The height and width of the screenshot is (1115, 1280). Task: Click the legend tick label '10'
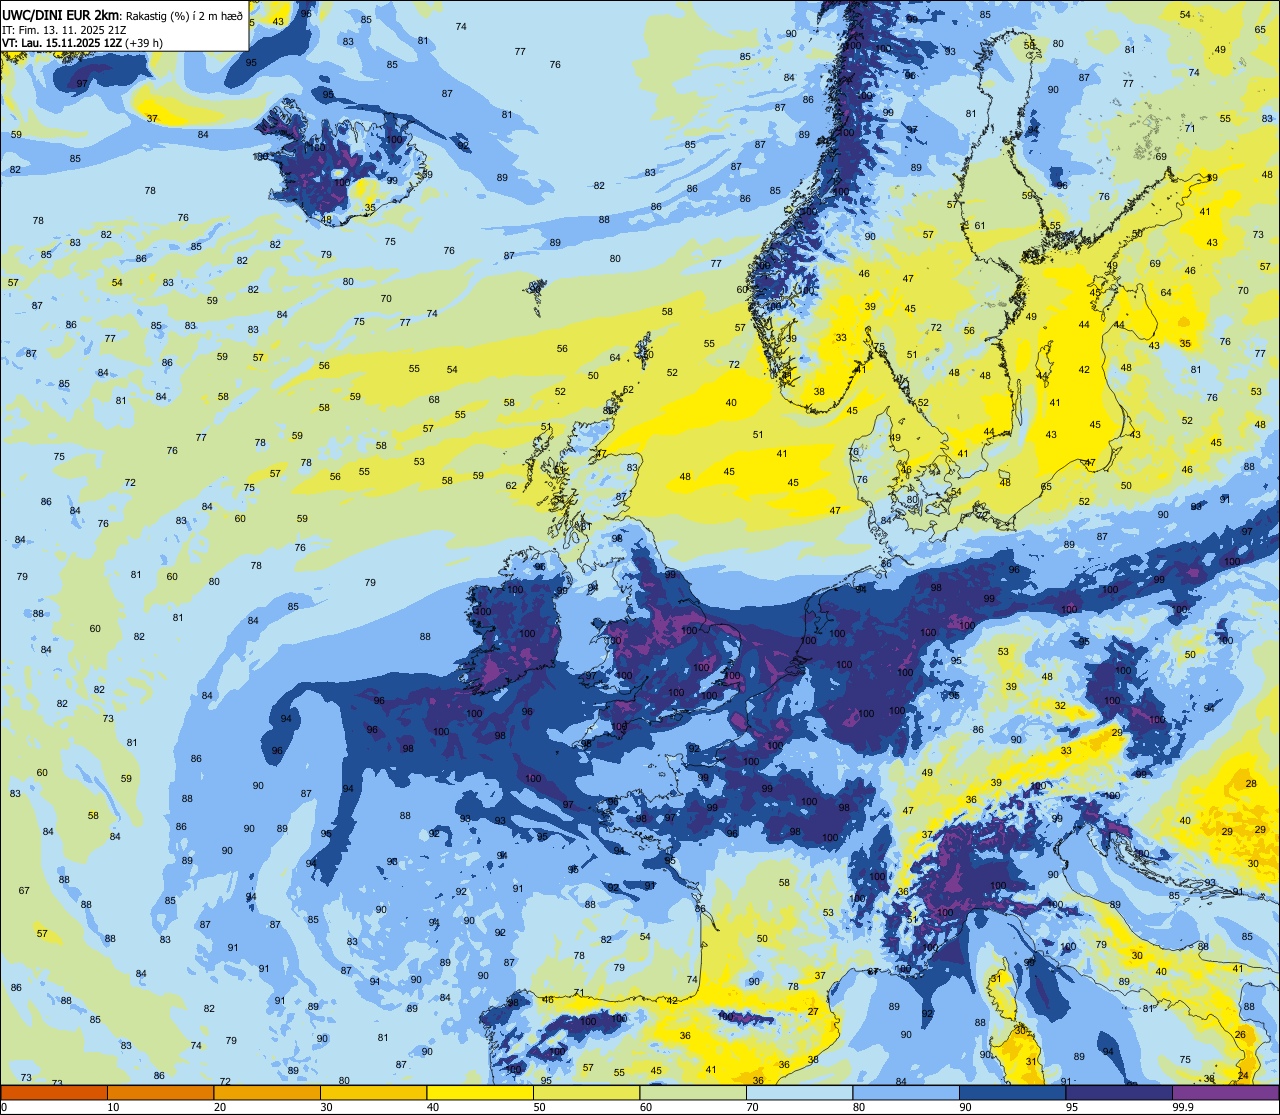coord(113,1107)
